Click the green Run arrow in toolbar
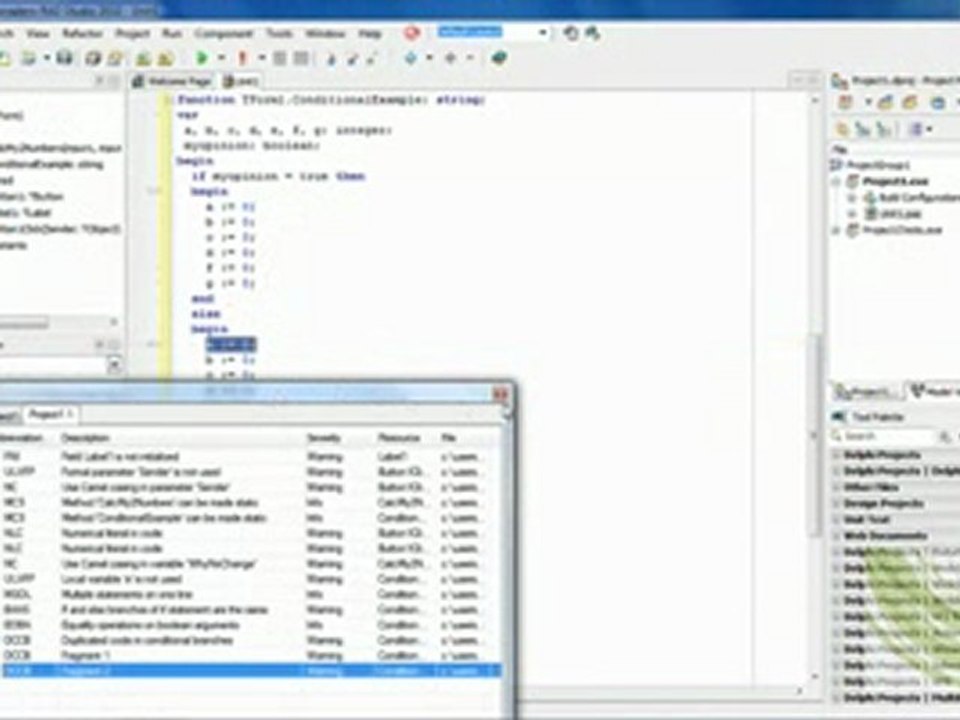The image size is (960, 720). pyautogui.click(x=201, y=58)
